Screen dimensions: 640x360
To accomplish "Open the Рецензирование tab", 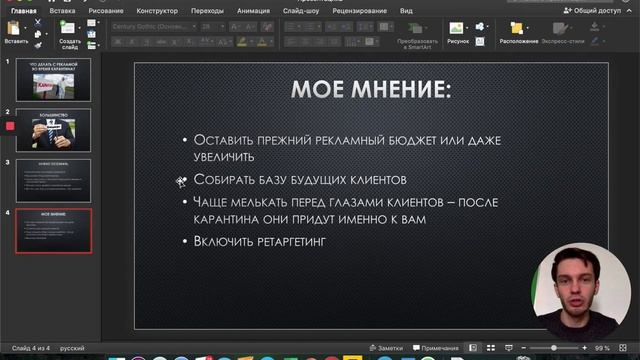I will (x=360, y=11).
